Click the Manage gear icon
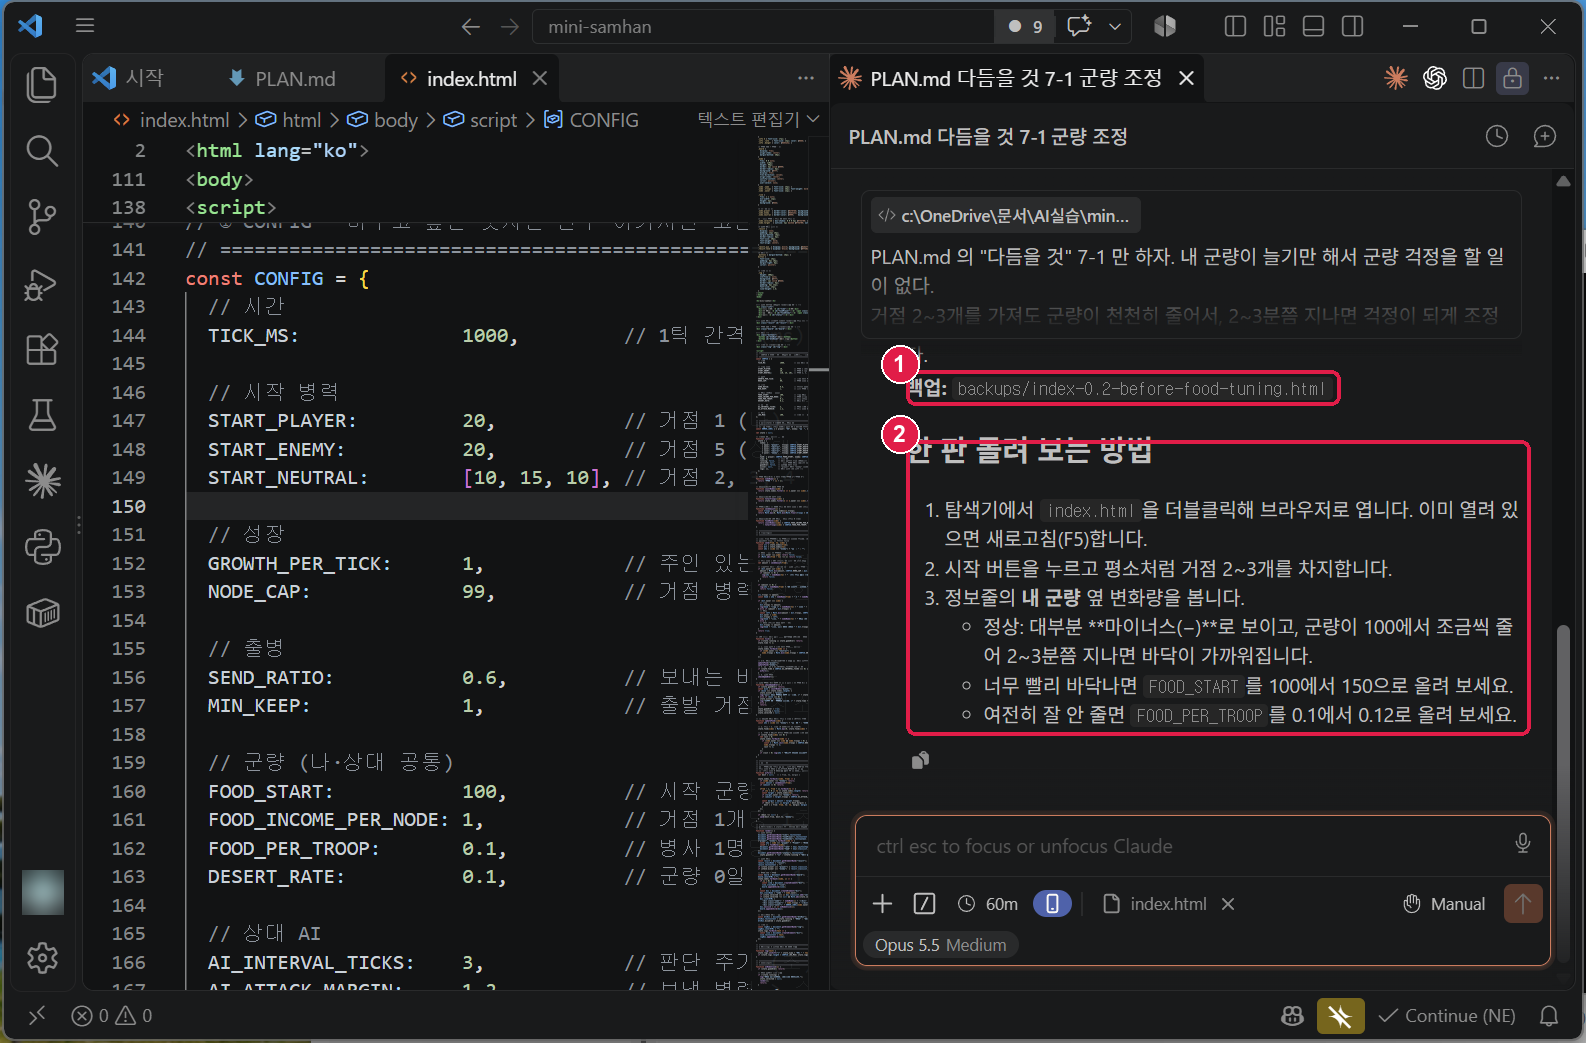This screenshot has height=1043, width=1586. tap(42, 958)
